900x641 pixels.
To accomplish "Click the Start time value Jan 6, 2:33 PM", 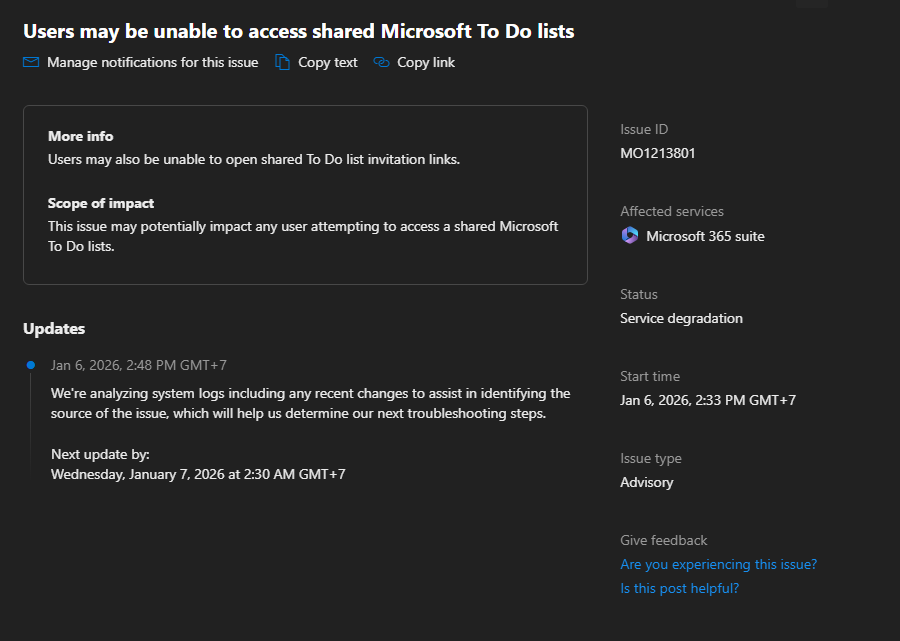I will tap(708, 400).
